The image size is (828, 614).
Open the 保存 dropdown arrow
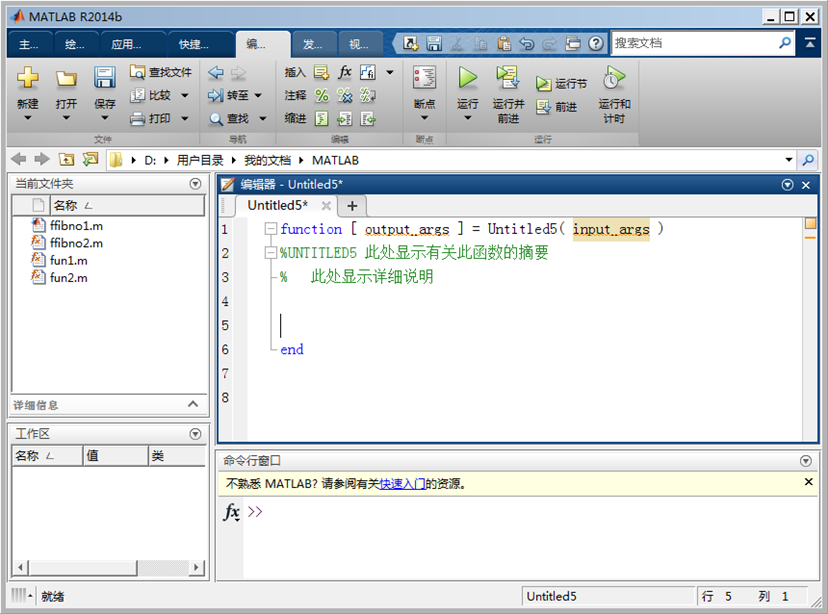(105, 118)
